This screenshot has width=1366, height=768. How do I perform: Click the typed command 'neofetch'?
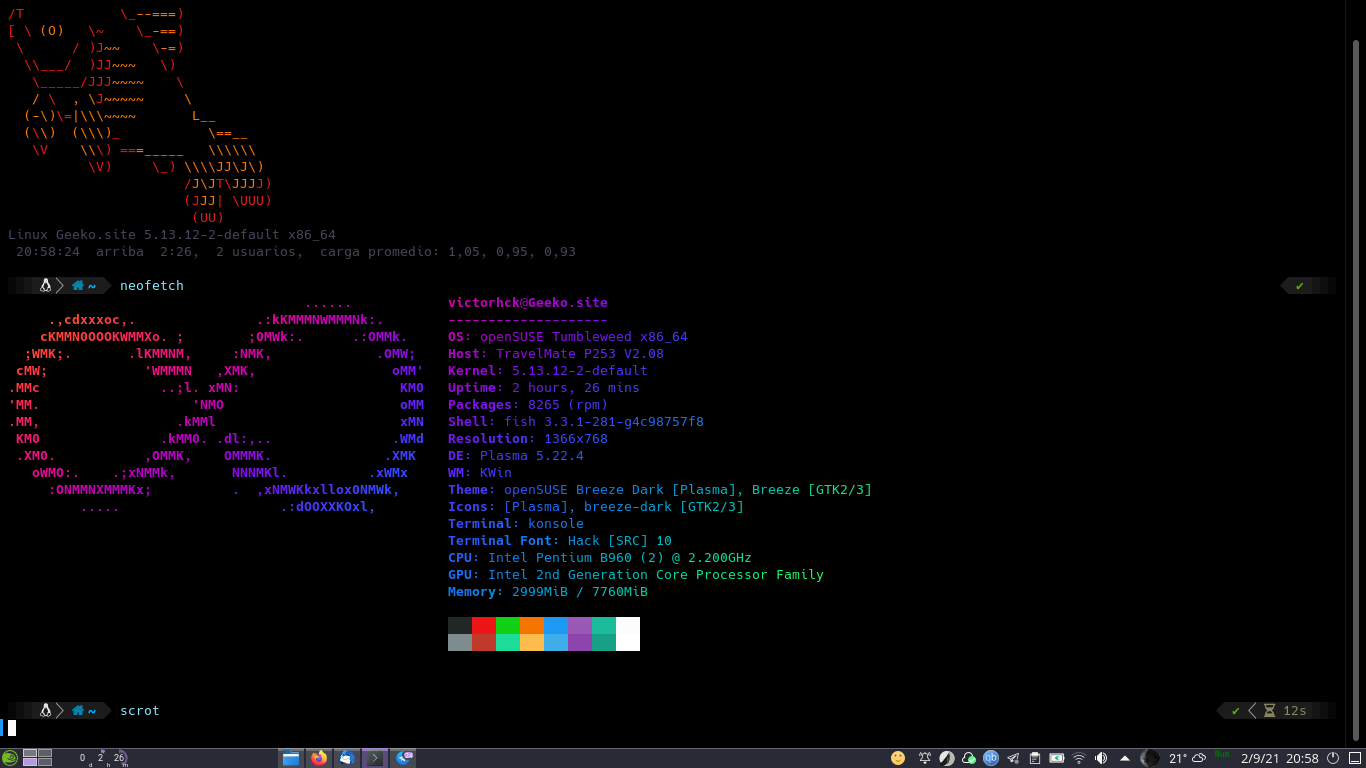[152, 286]
